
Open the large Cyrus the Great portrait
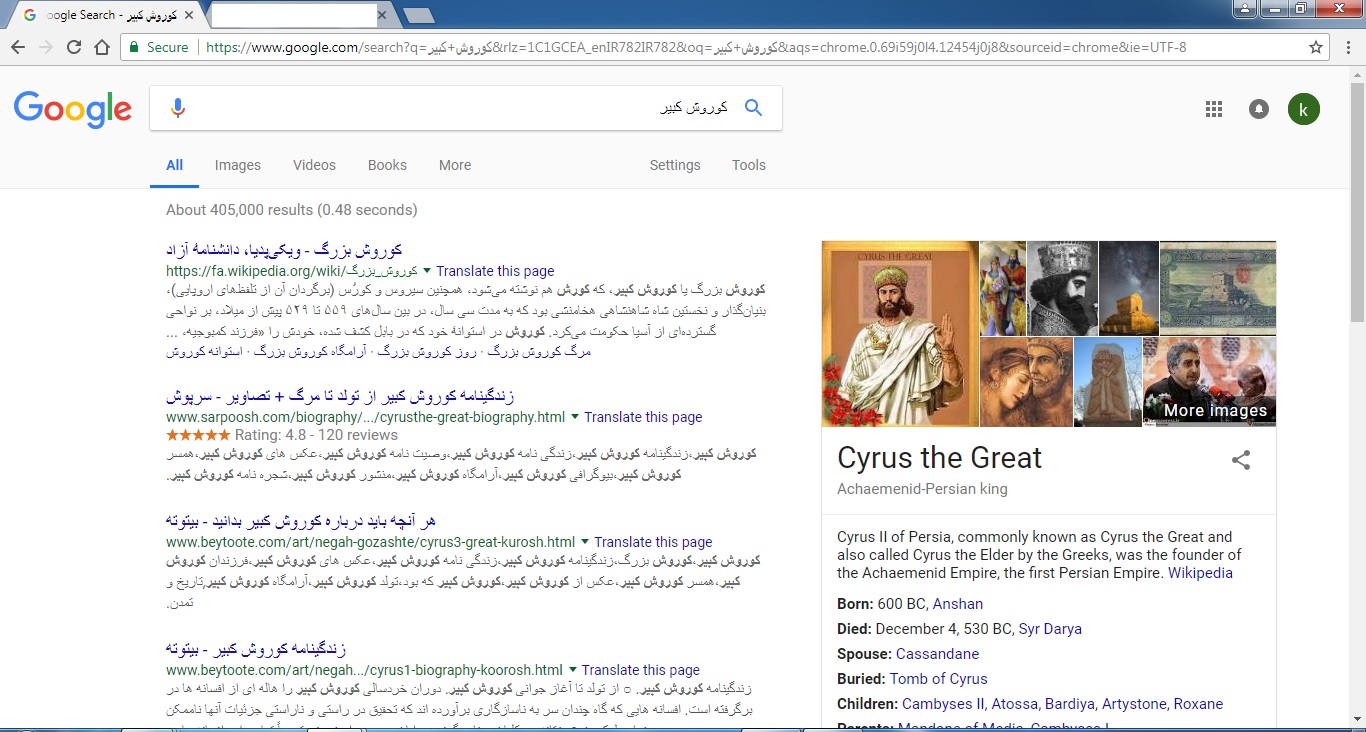pyautogui.click(x=900, y=334)
